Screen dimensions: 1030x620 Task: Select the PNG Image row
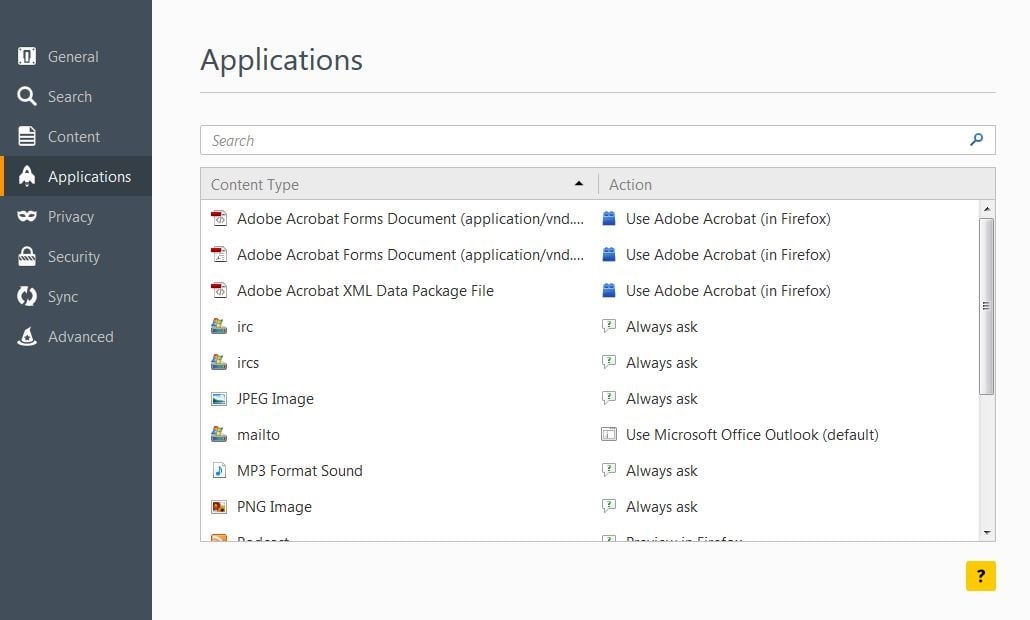pyautogui.click(x=590, y=506)
